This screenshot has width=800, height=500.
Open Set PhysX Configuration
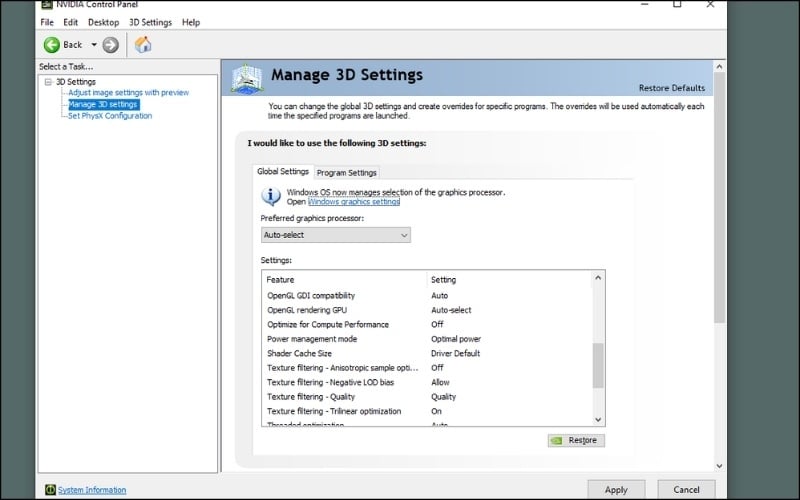point(110,116)
